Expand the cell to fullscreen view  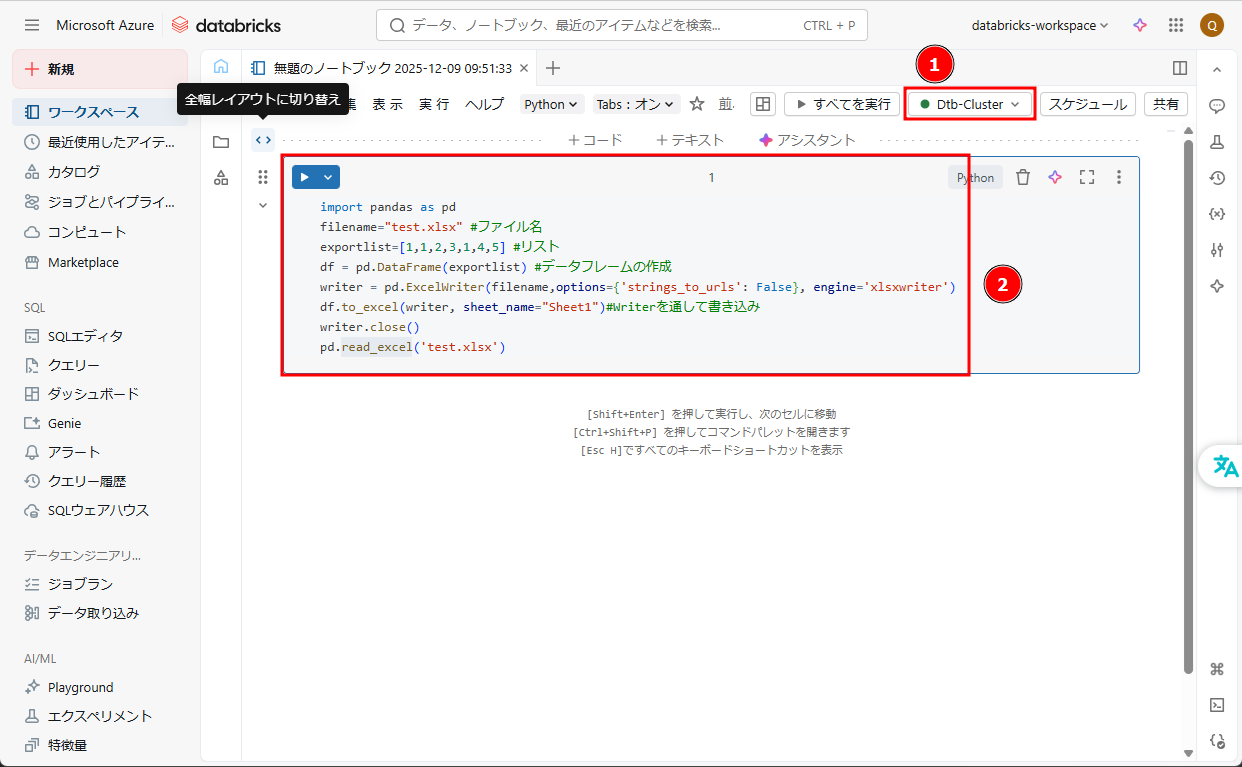click(x=1087, y=177)
